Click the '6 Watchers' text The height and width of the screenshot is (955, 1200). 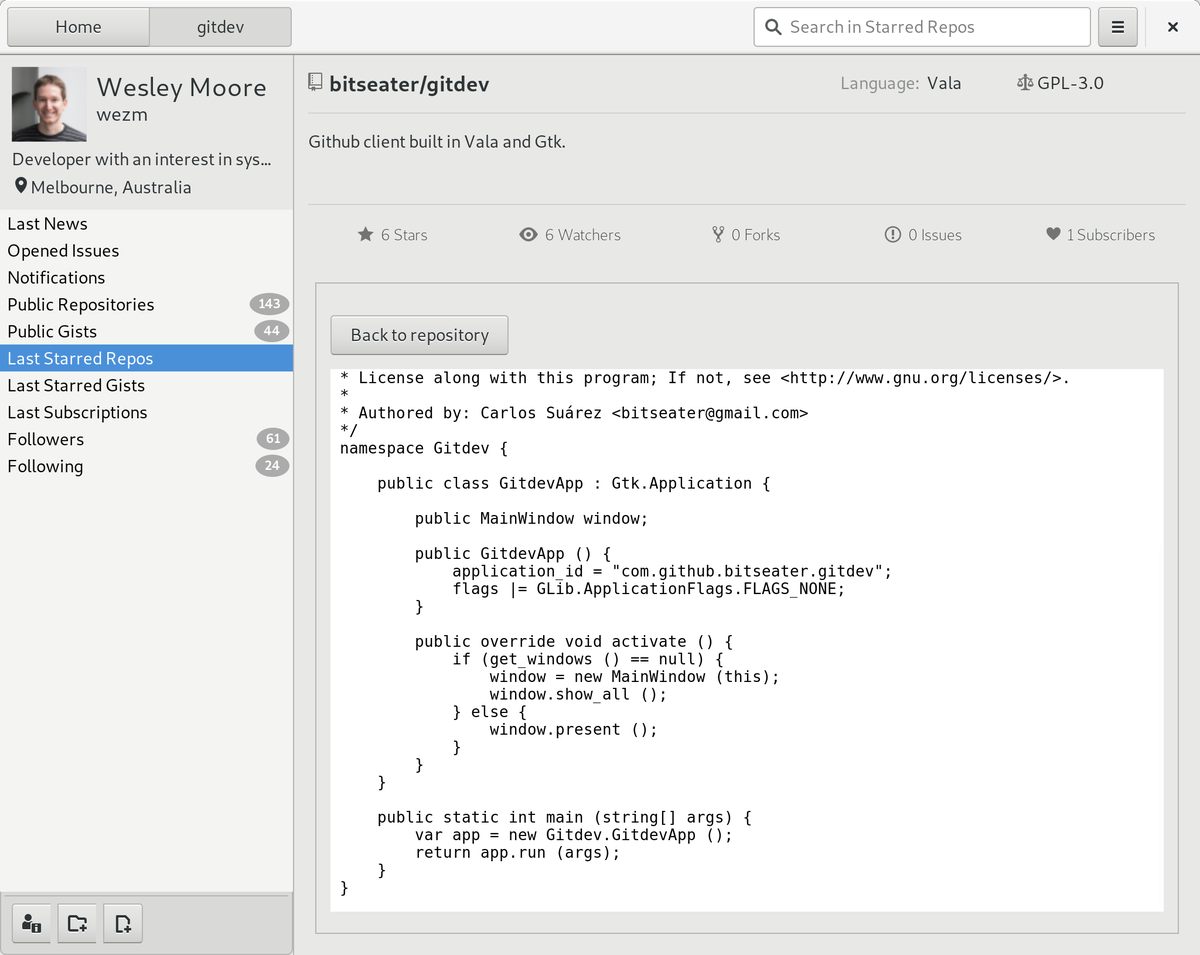(583, 235)
